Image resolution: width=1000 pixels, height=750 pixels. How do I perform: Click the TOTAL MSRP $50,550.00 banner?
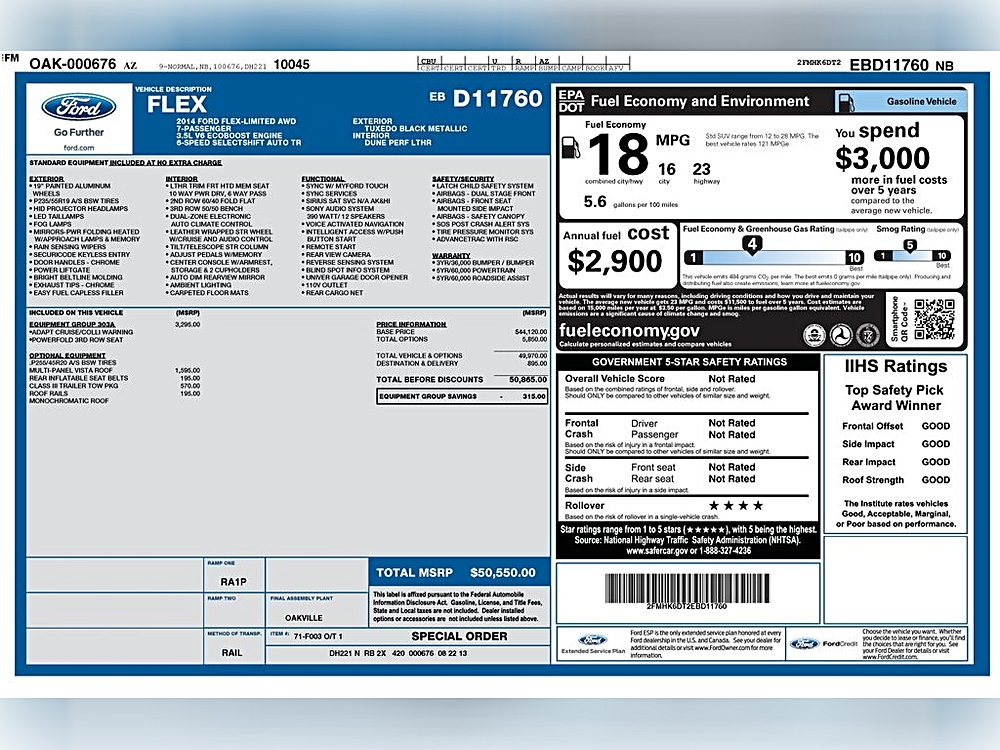coord(459,572)
